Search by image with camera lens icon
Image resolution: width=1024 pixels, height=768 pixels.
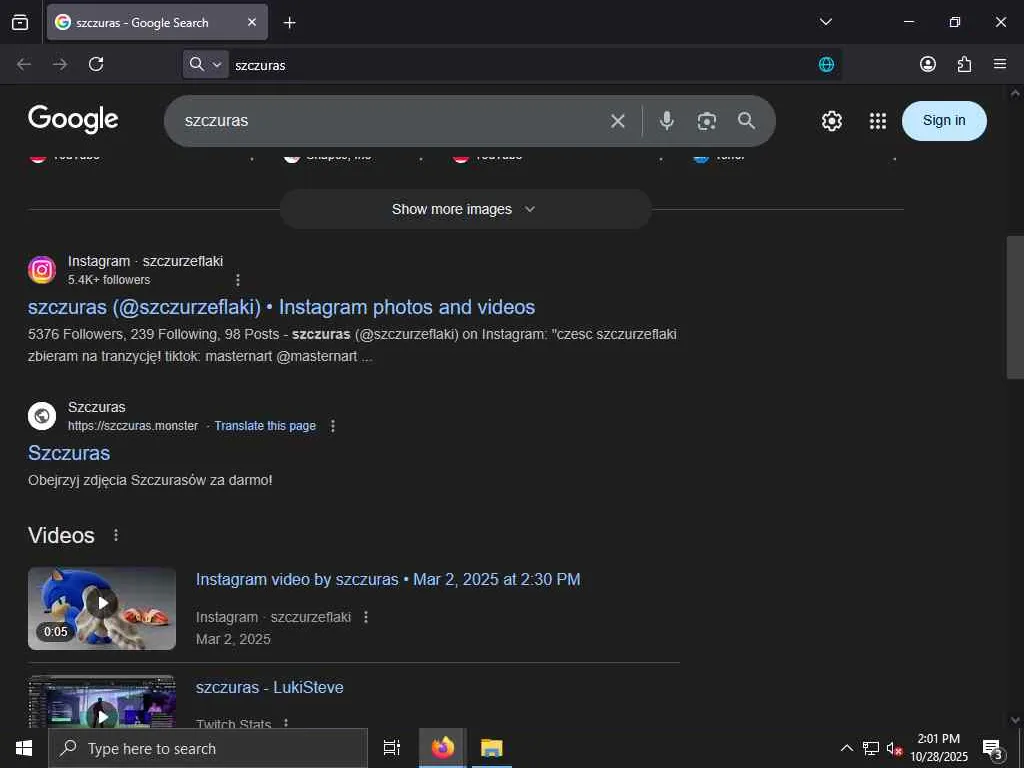(x=707, y=121)
